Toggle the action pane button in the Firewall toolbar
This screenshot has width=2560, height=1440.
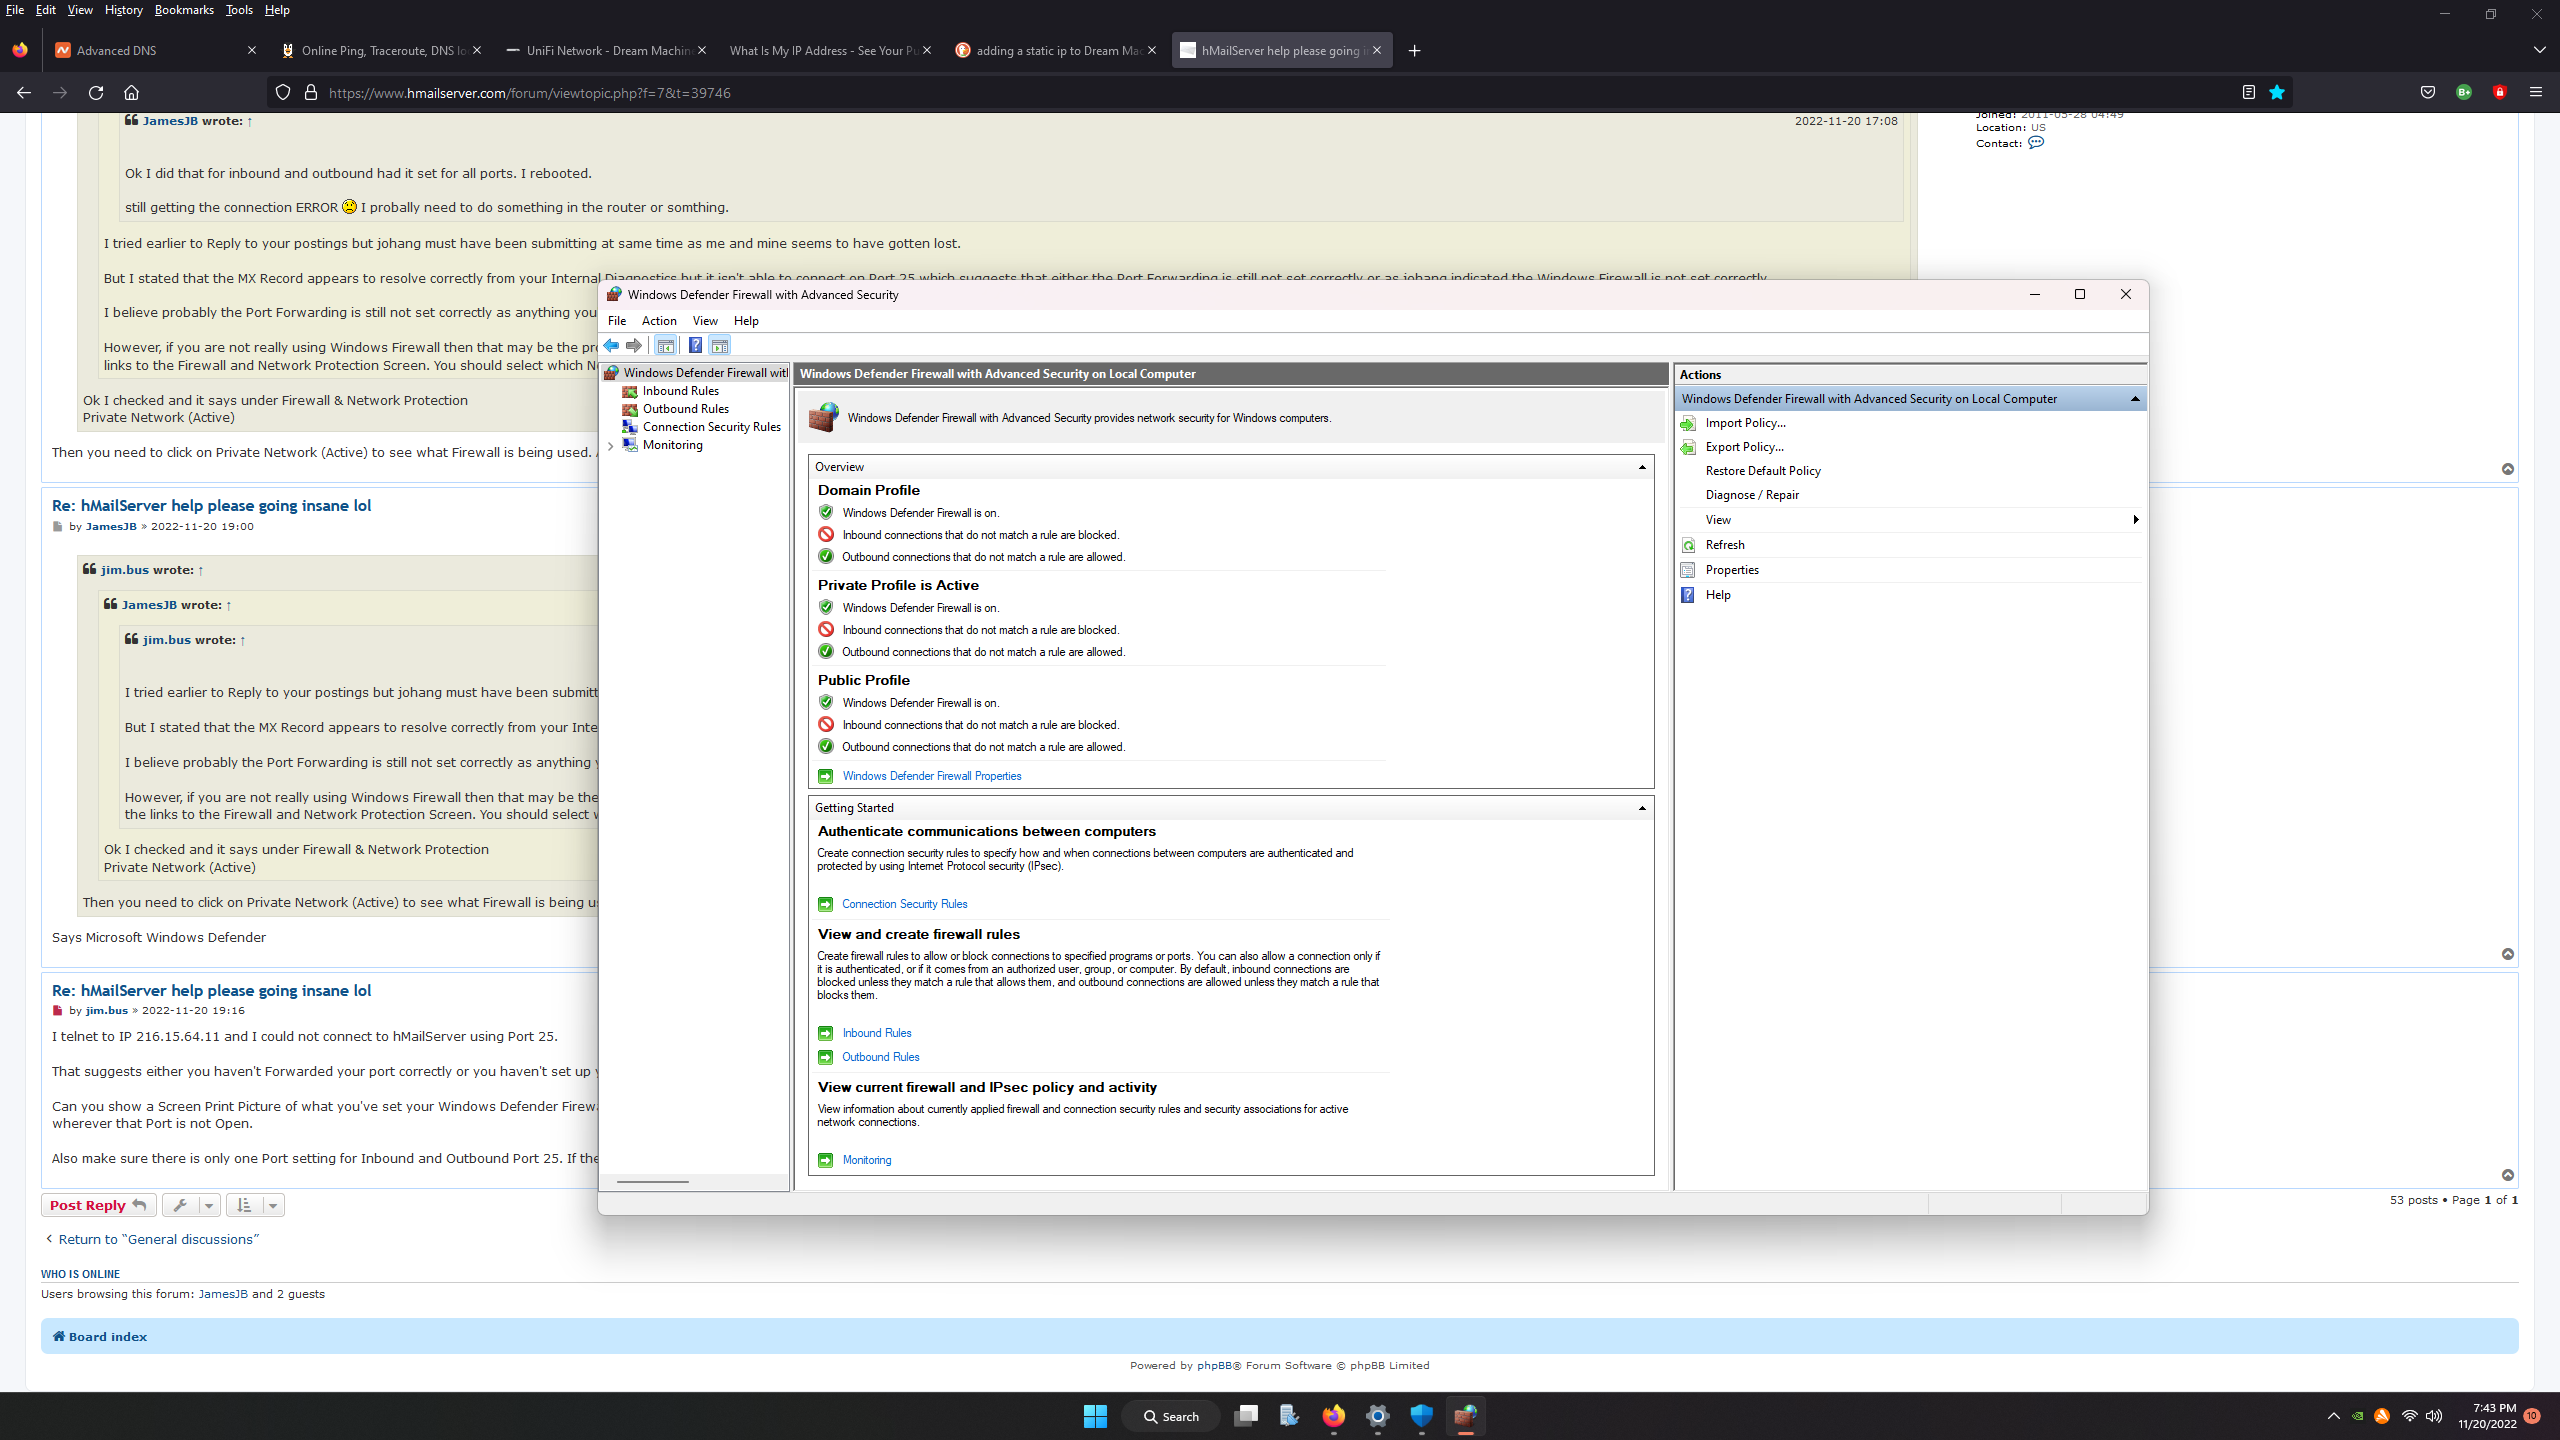pos(719,346)
